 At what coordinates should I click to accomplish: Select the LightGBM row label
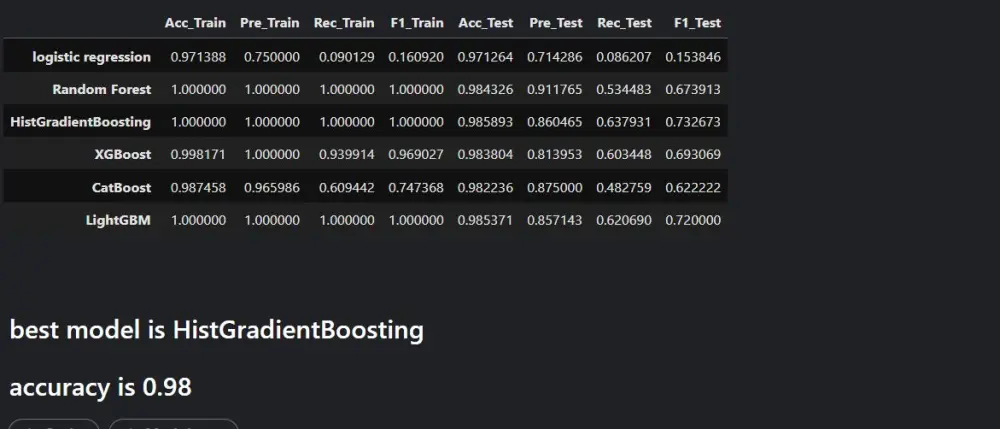(118, 221)
